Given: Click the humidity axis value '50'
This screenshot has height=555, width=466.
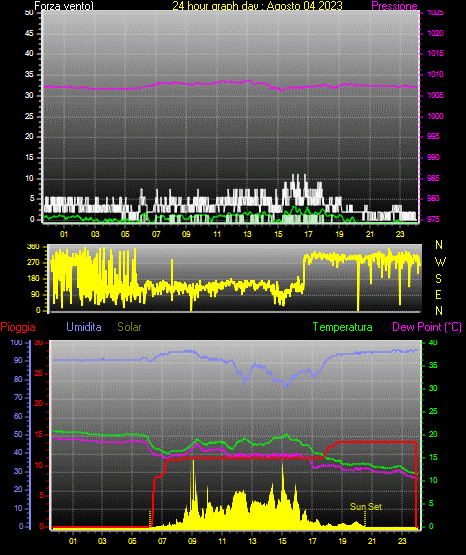Looking at the screenshot, I should tap(18, 434).
